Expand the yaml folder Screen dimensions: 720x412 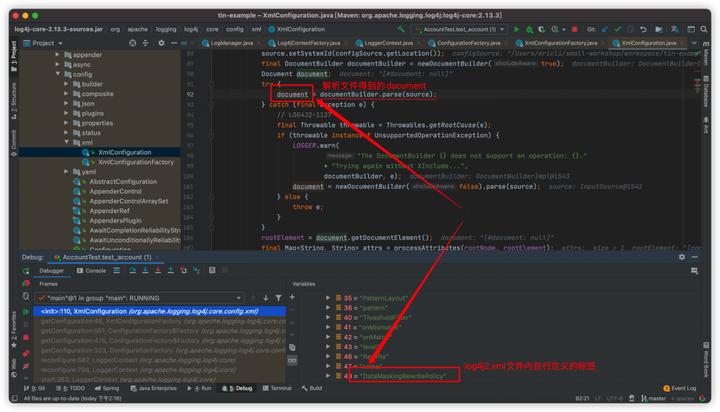67,171
